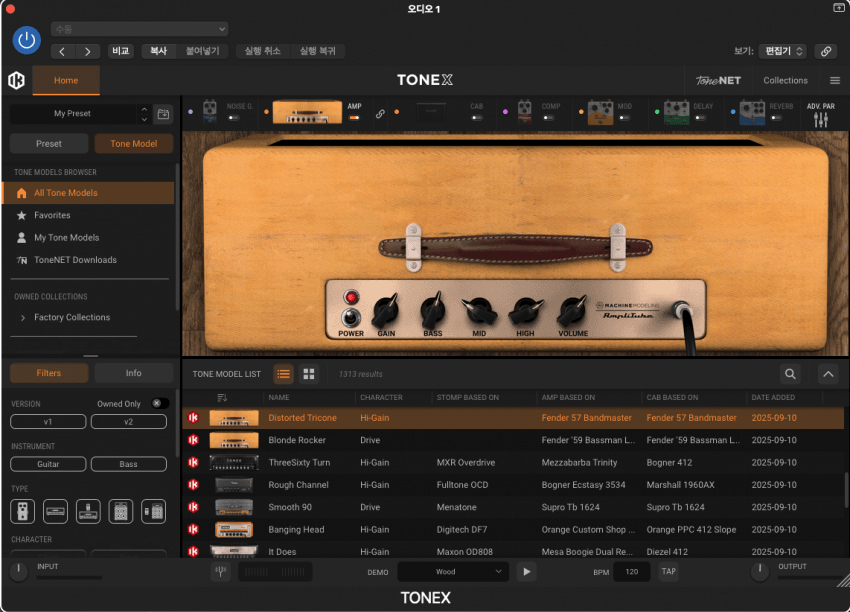
Task: Click the BPM 120 field
Action: click(x=632, y=571)
